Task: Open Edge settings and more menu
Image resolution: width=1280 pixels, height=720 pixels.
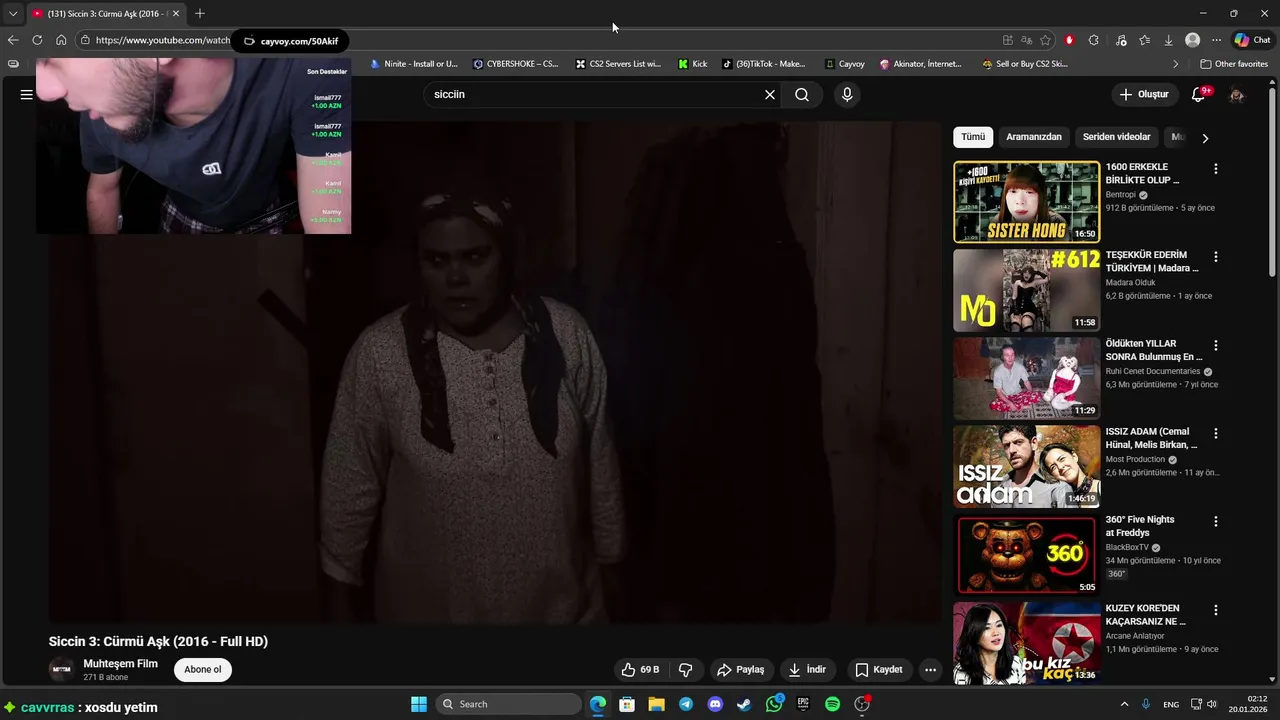Action: 1216,40
